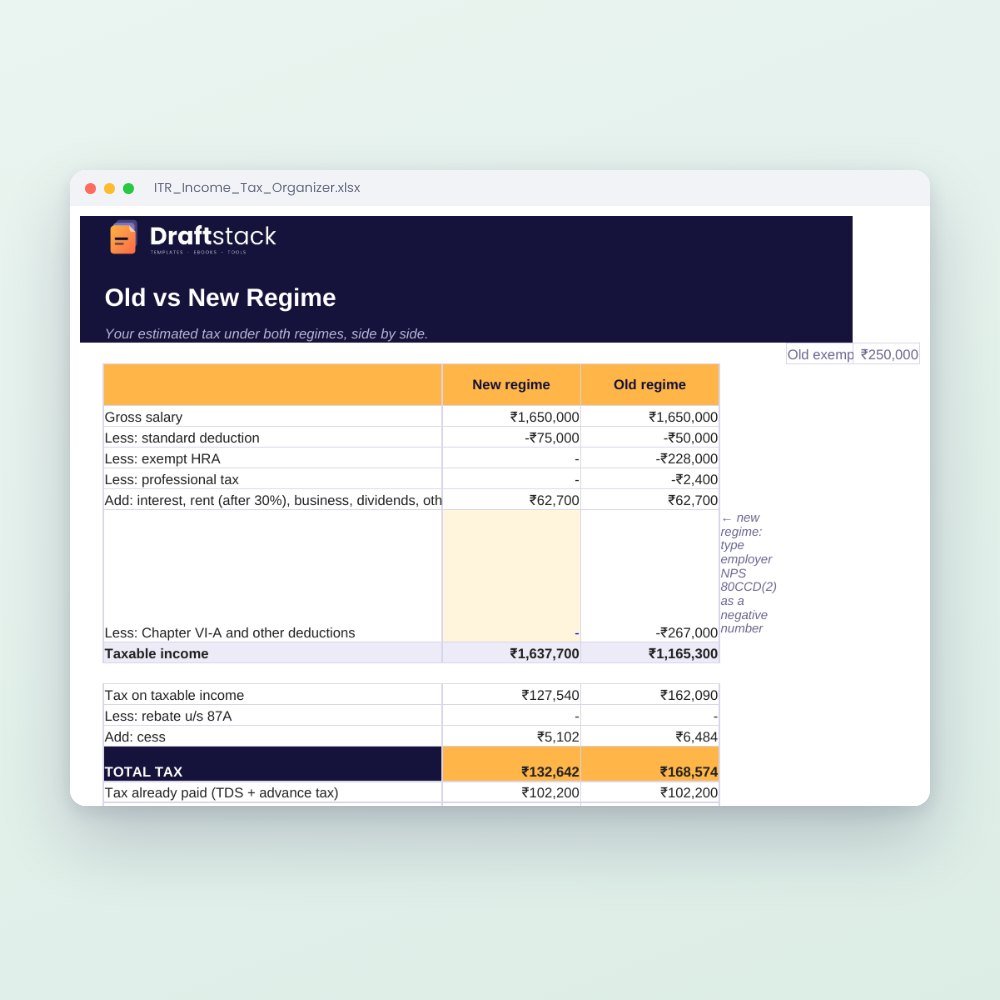1000x1000 pixels.
Task: Click the ITR_Income_Tax_Organizer.xlsx file title
Action: 257,188
